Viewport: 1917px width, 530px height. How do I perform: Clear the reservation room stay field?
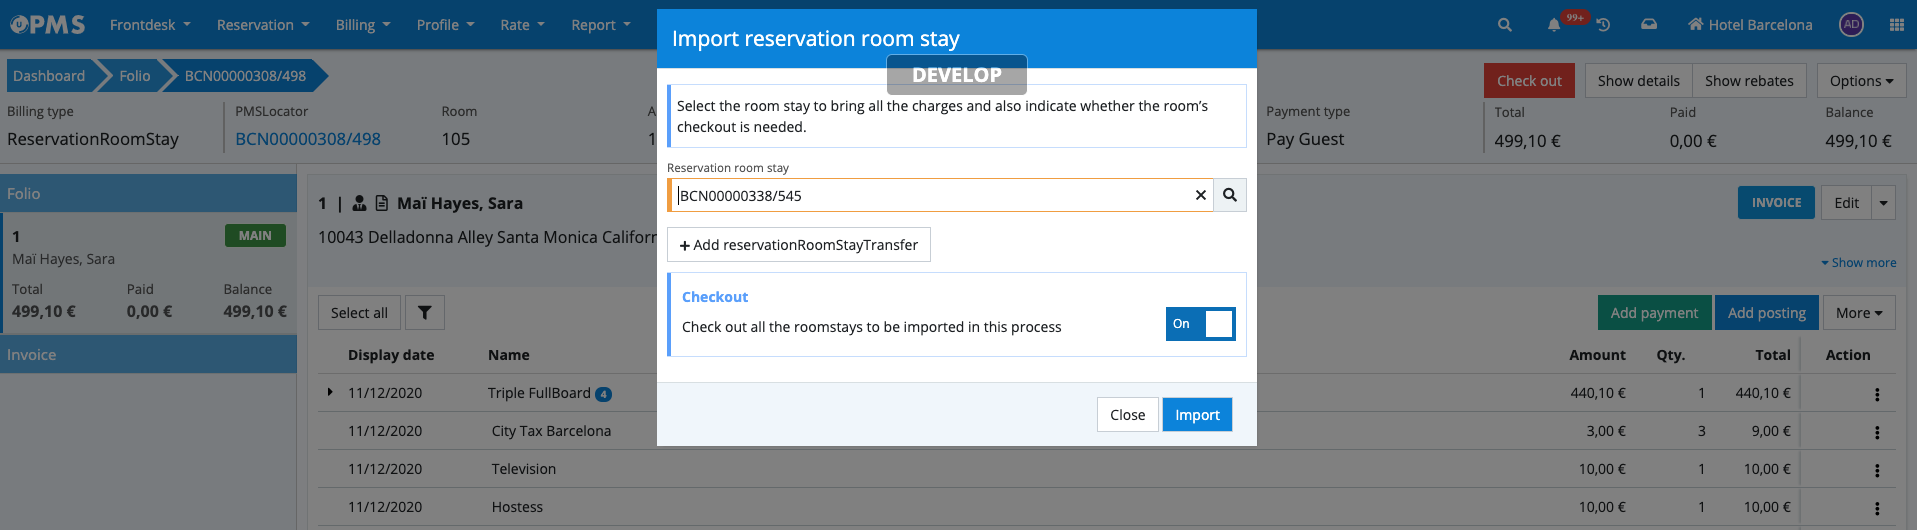coord(1200,195)
